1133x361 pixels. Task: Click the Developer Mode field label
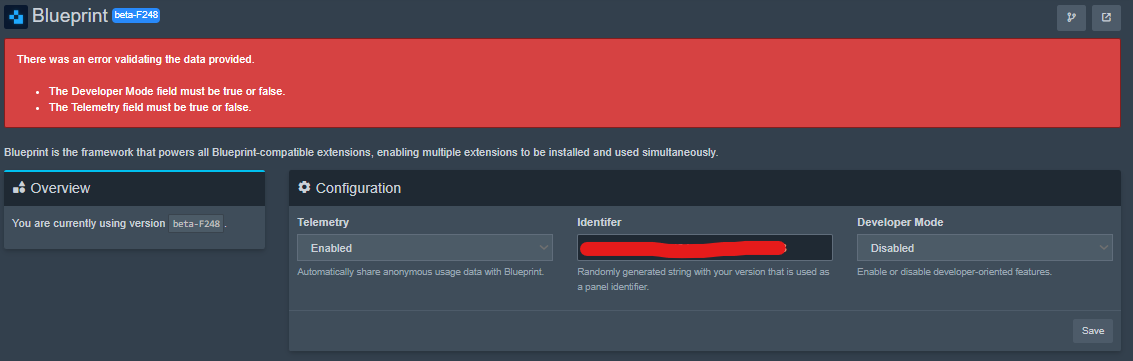coord(900,222)
